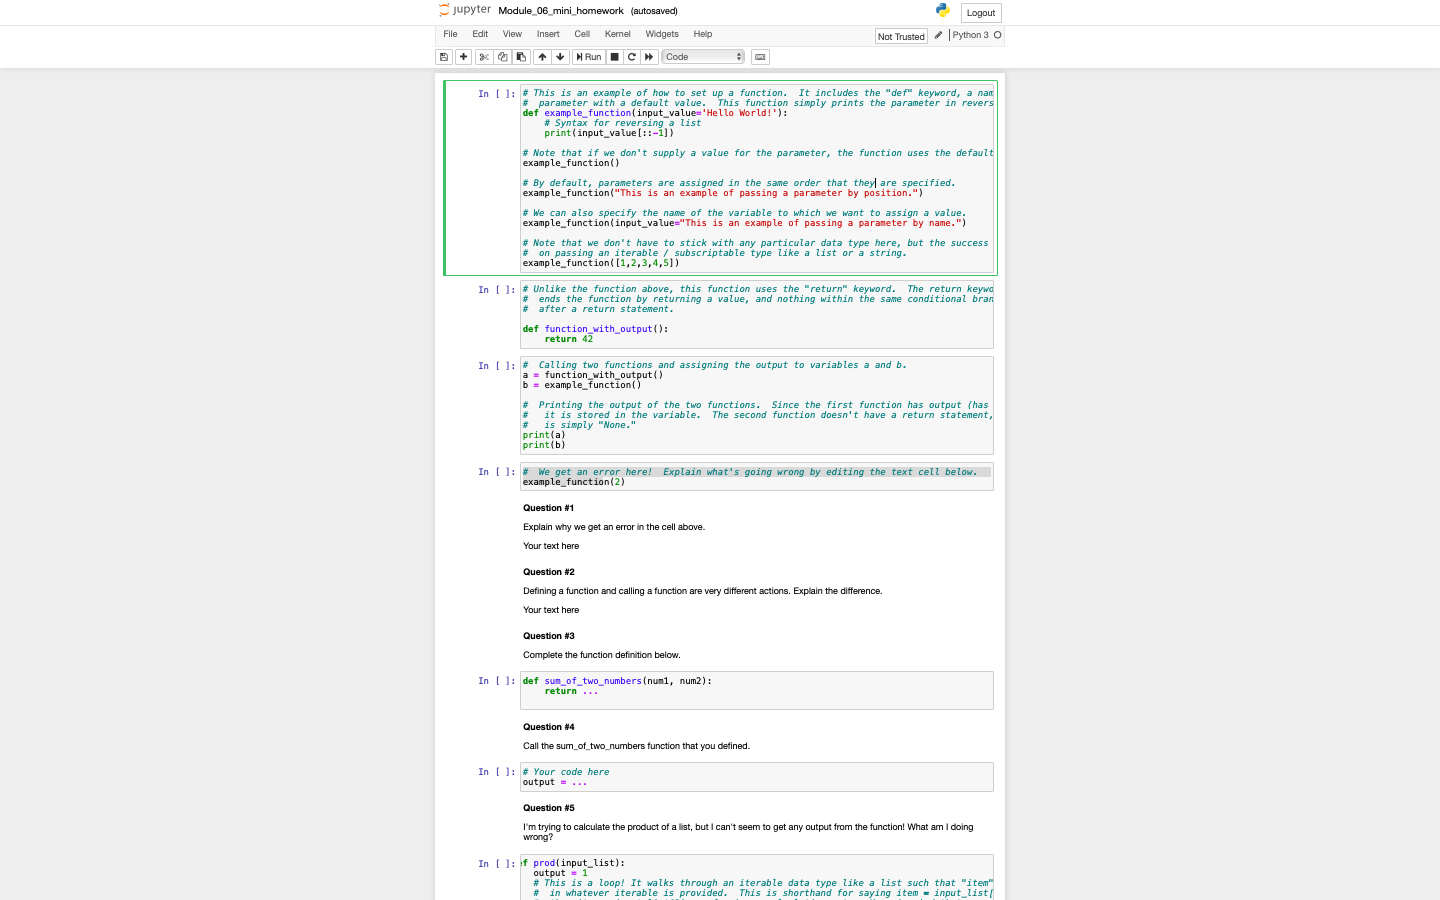Save the notebook via the save icon

[444, 57]
